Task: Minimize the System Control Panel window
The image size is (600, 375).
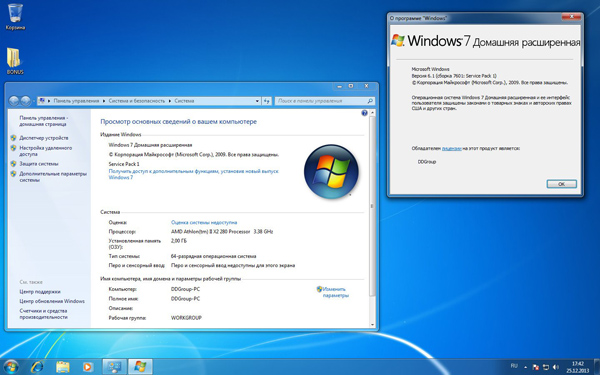Action: 339,86
